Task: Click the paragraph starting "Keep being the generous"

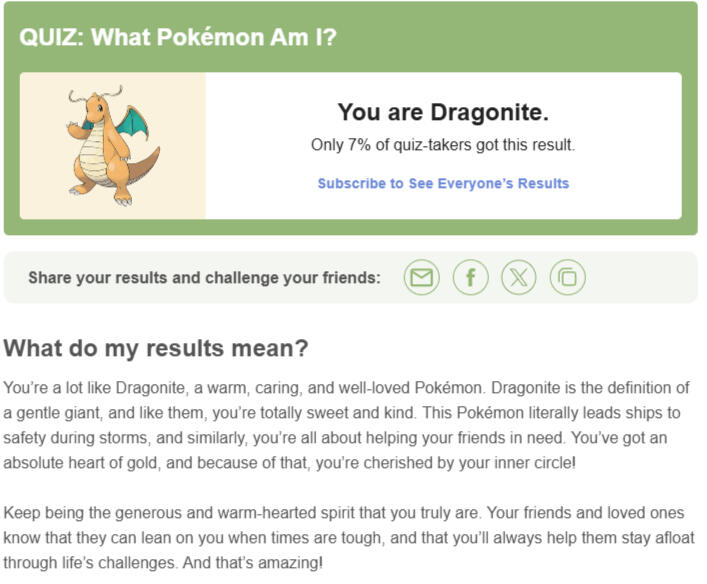Action: [x=346, y=538]
